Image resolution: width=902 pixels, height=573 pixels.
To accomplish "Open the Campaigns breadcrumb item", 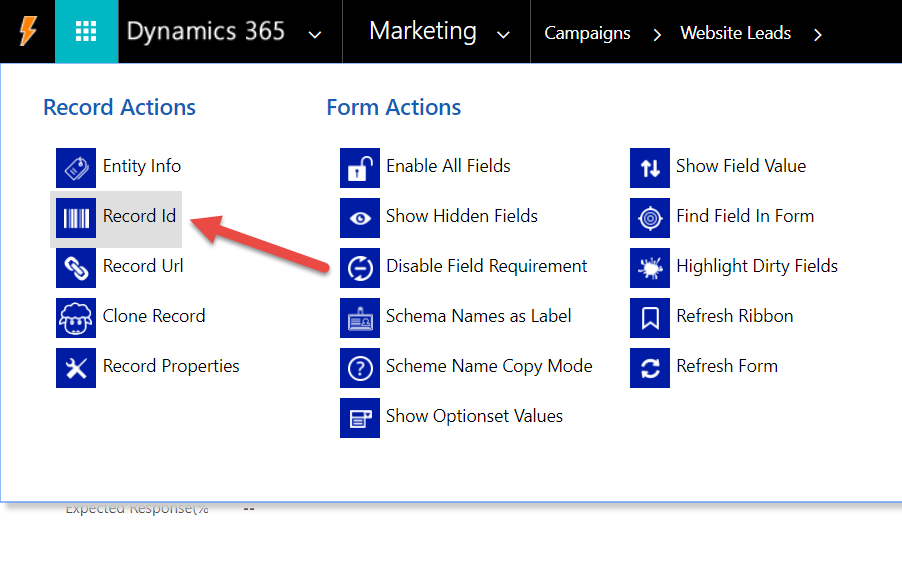I will pyautogui.click(x=587, y=33).
